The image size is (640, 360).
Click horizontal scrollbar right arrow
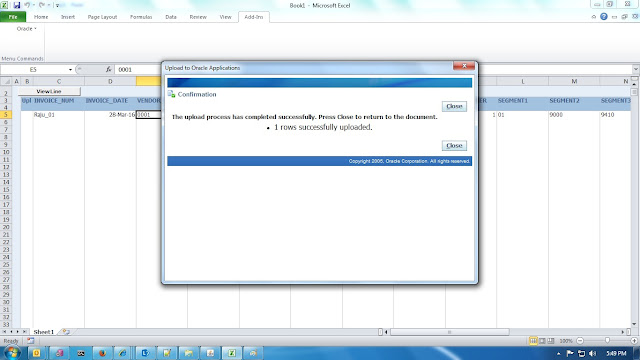point(623,332)
